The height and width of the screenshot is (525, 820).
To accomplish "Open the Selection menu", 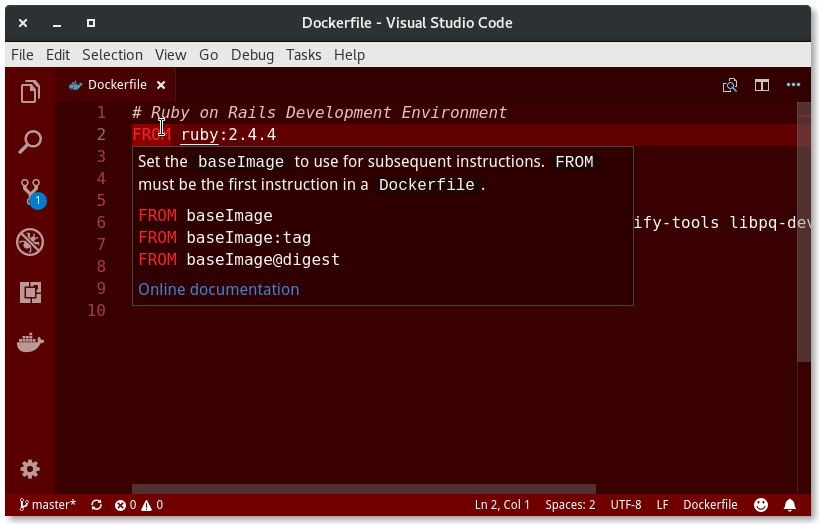I will coord(112,55).
